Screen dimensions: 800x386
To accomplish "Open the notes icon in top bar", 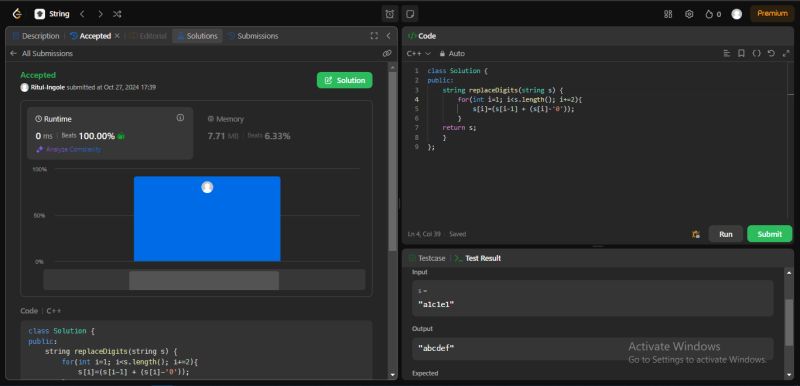I will click(x=410, y=14).
